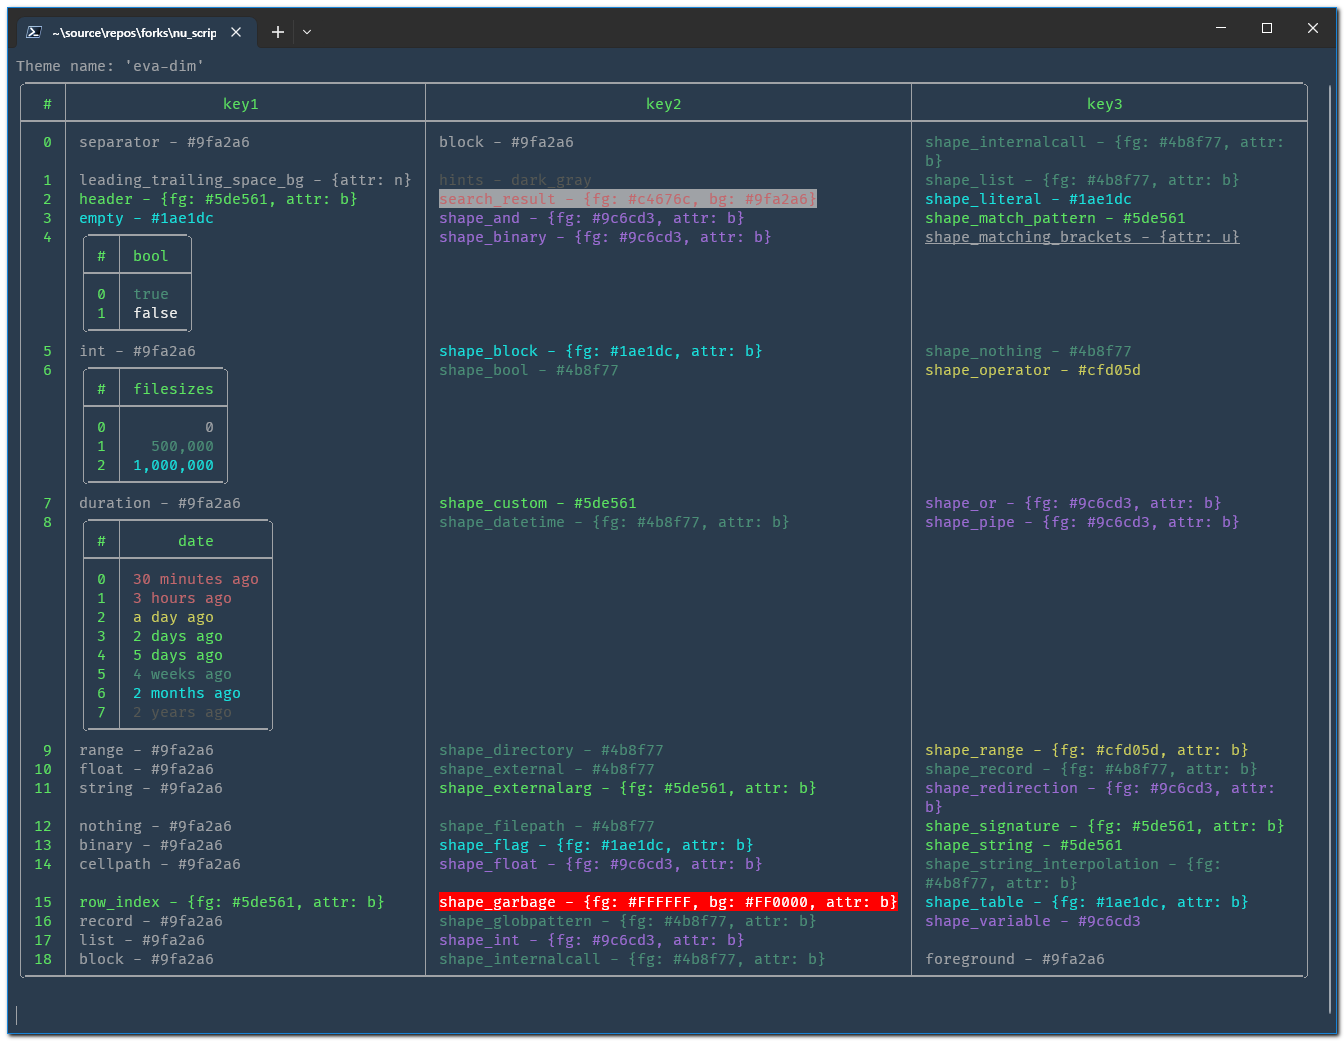The width and height of the screenshot is (1344, 1041).
Task: Click the 'header - {fg: #5de561, attr: b}' row
Action: (218, 199)
